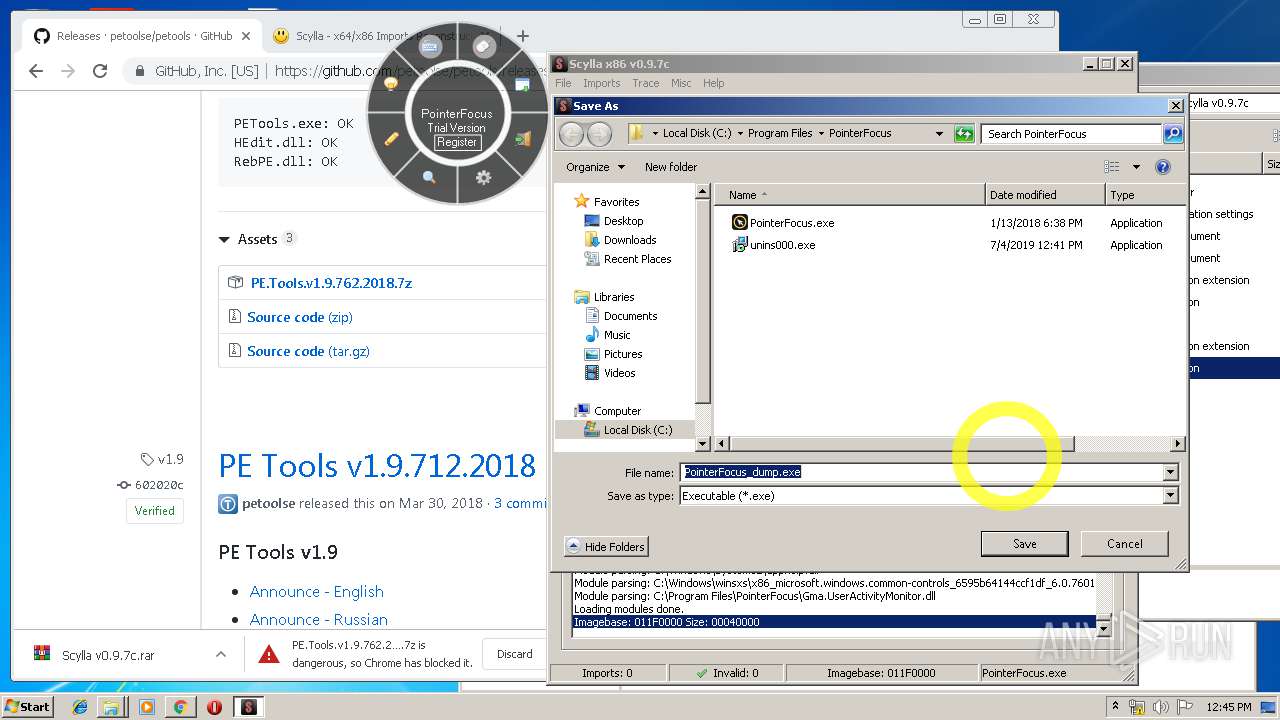Viewport: 1280px width, 720px height.
Task: Click the search magnifier in Save As
Action: coord(1173,133)
